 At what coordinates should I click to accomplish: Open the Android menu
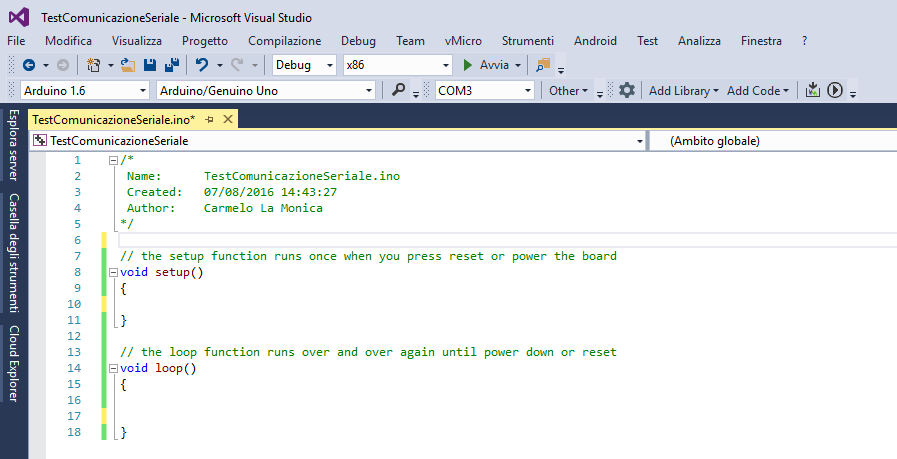595,41
